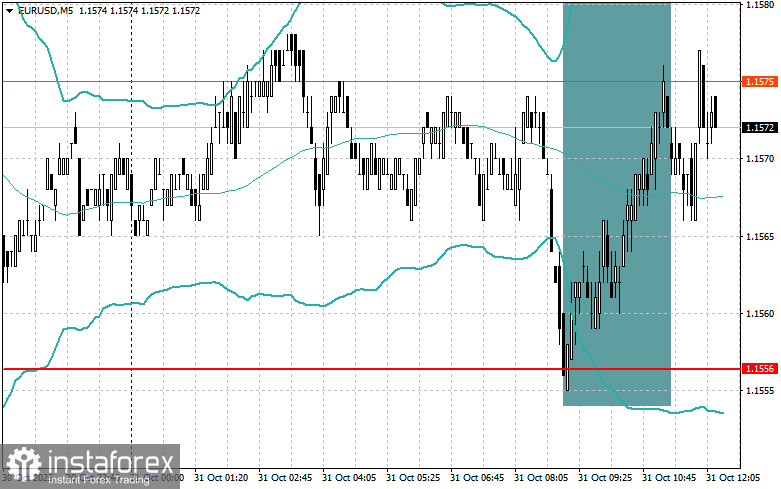Screen dimensions: 781x489
Task: Click the 31 Oct 12:05 time label
Action: [733, 478]
